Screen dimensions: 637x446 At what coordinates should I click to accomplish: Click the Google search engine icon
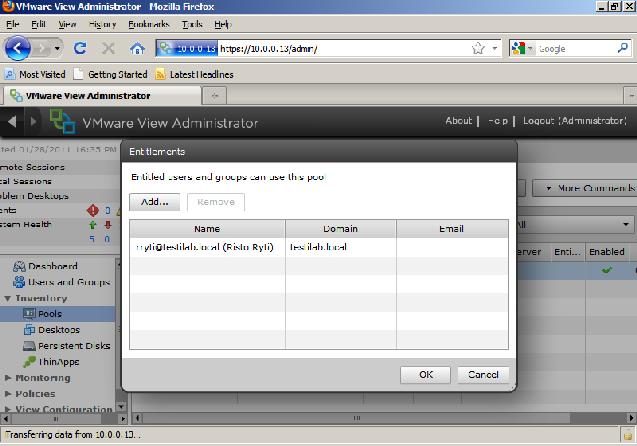pyautogui.click(x=518, y=48)
